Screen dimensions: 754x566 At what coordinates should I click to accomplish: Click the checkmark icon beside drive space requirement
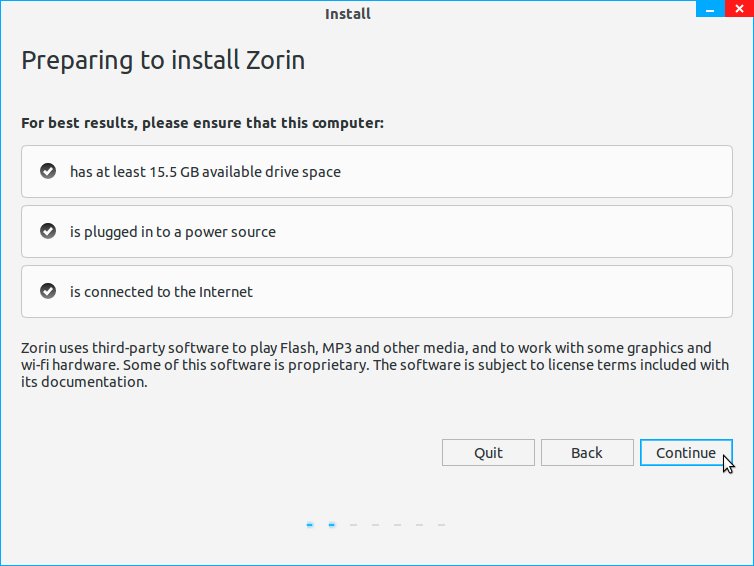pos(47,171)
